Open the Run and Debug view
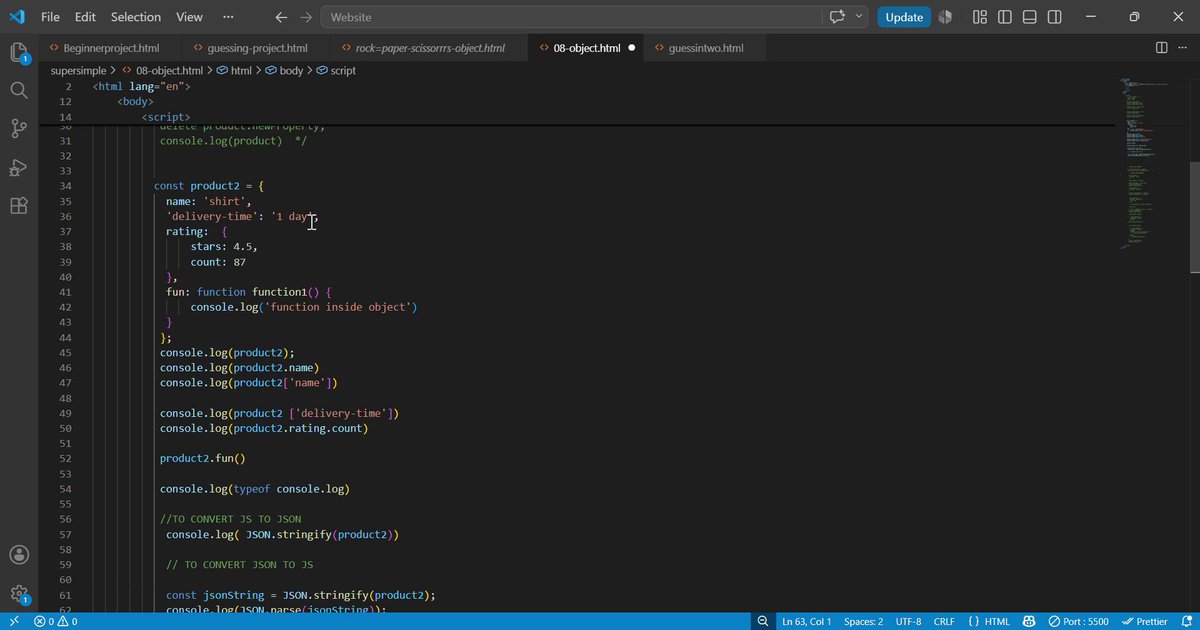 (x=18, y=167)
